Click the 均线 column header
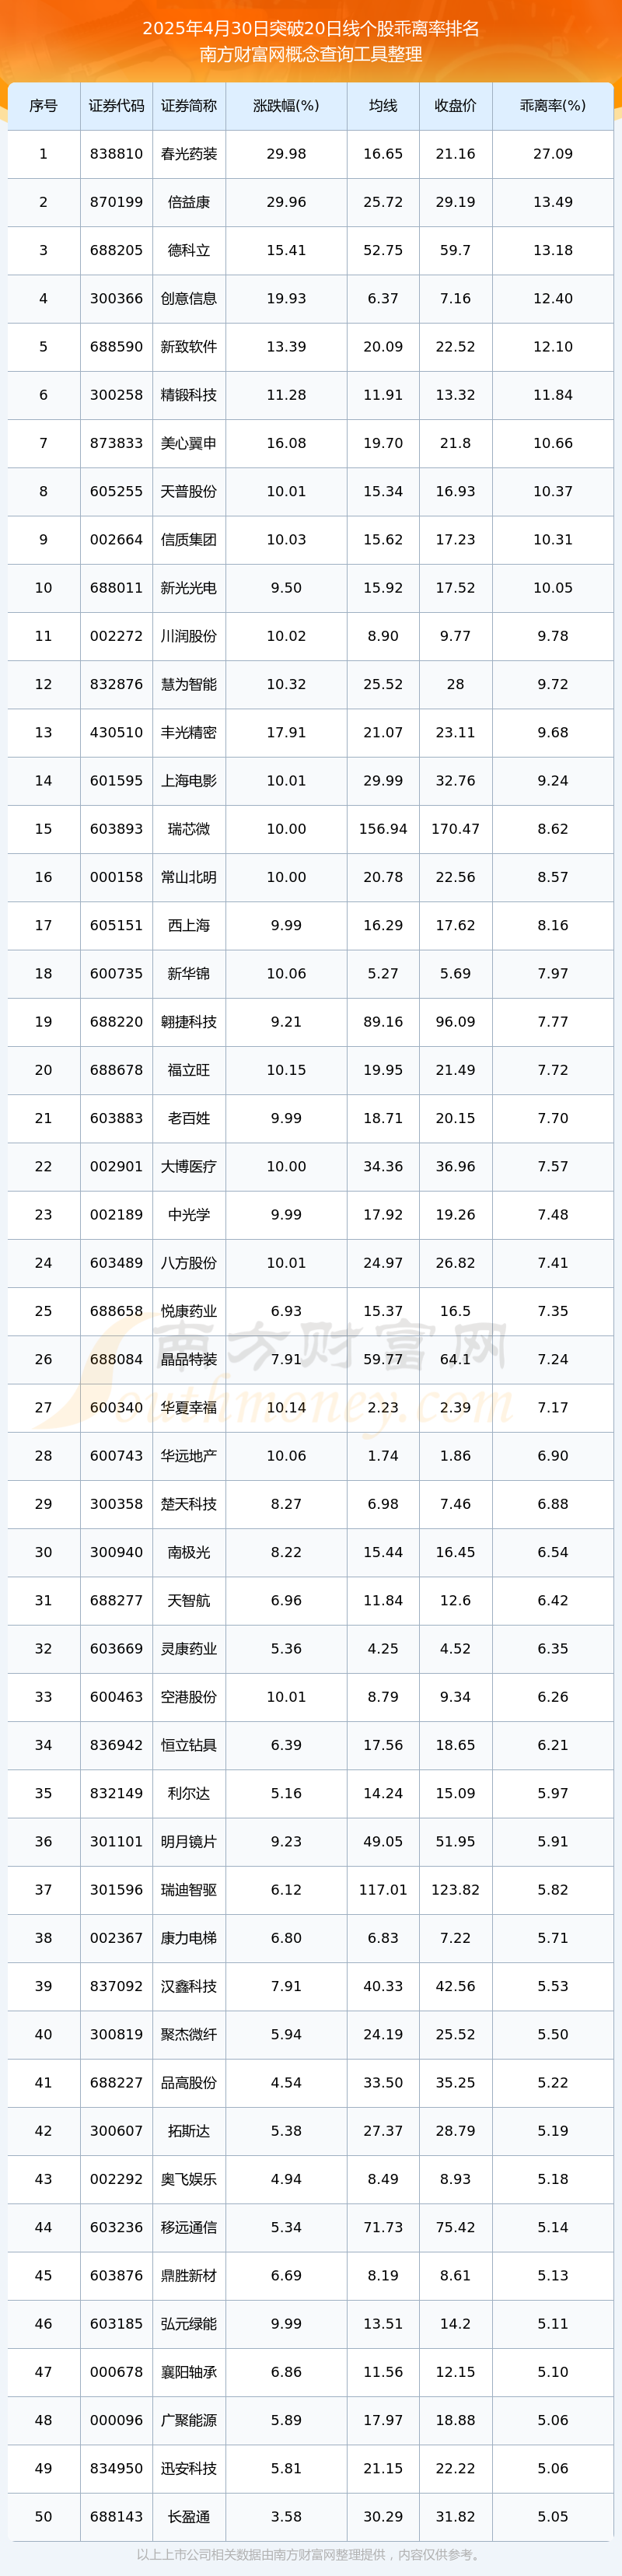The height and width of the screenshot is (2576, 622). (383, 106)
